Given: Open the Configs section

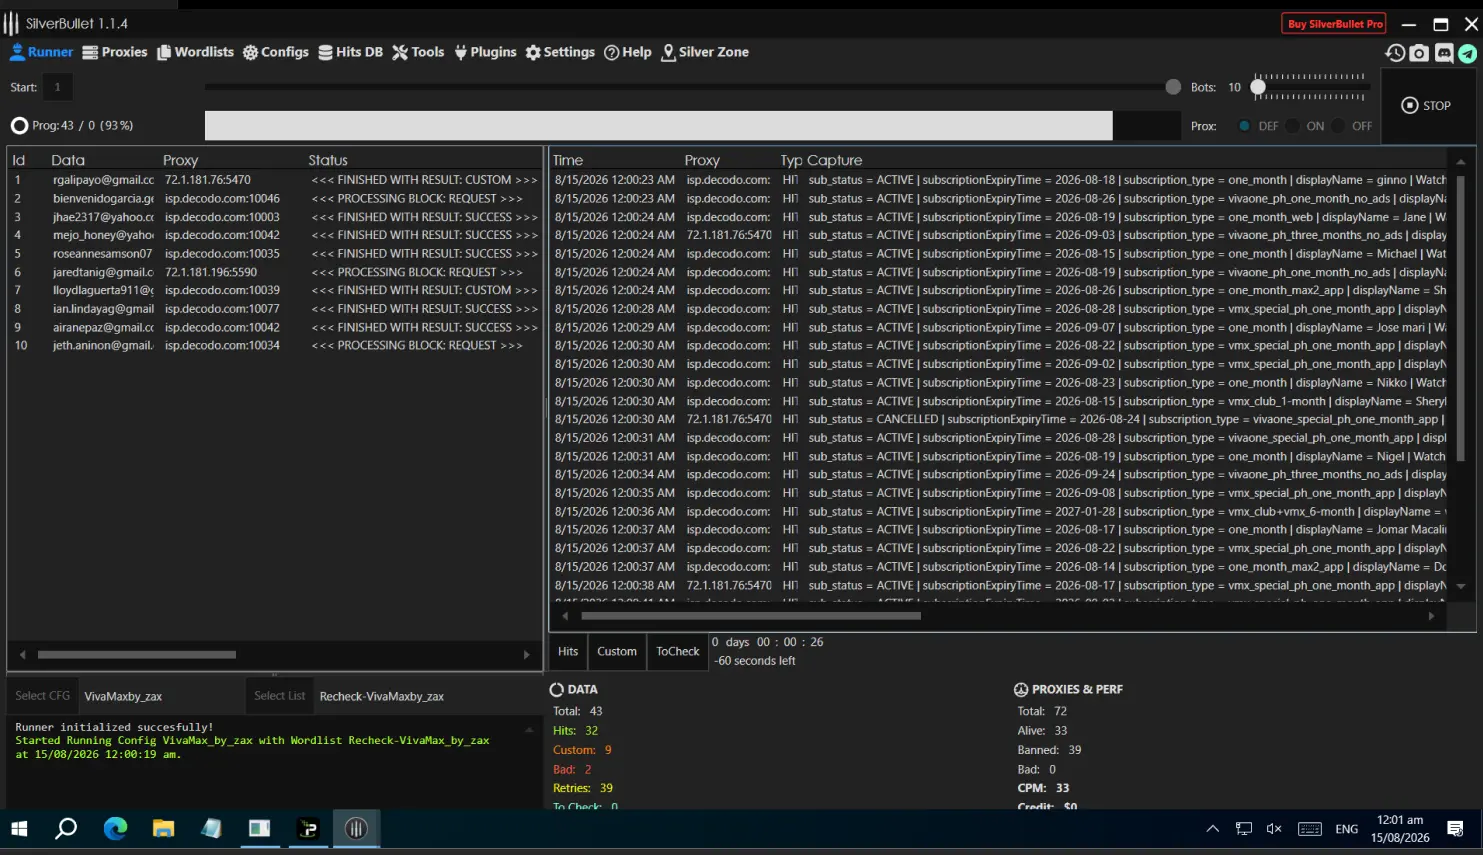Looking at the screenshot, I should click(x=276, y=52).
